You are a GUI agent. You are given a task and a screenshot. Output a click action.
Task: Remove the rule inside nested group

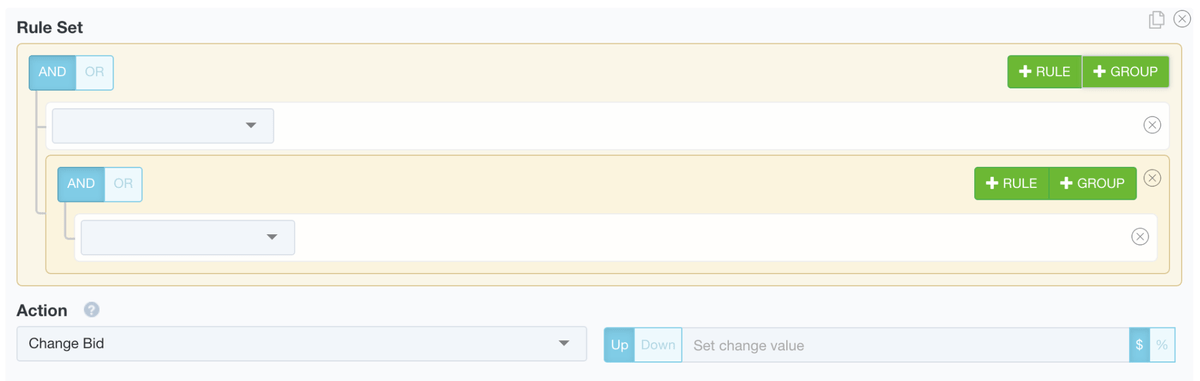(1139, 237)
